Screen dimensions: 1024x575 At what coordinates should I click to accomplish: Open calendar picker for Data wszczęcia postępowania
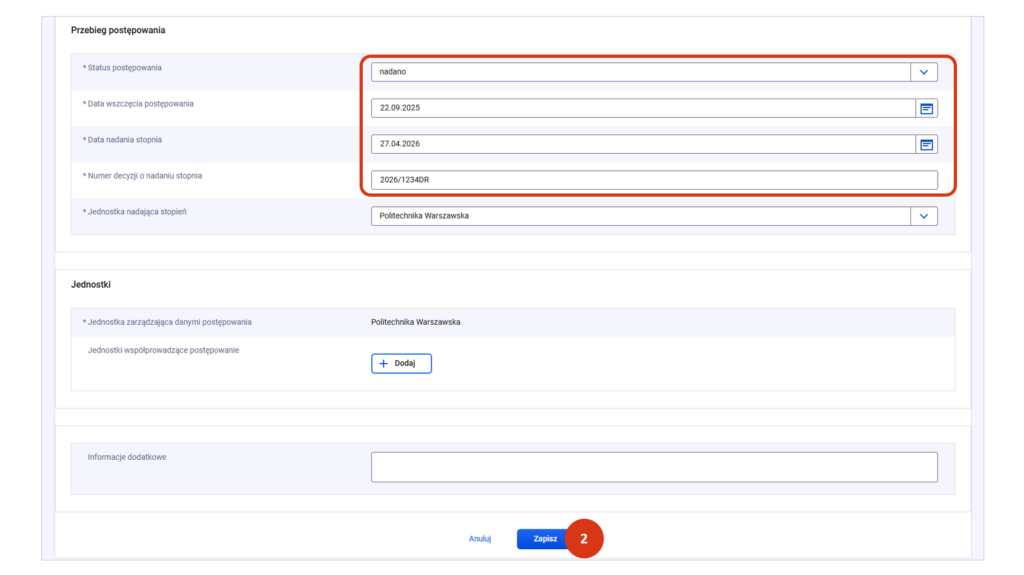pyautogui.click(x=926, y=108)
